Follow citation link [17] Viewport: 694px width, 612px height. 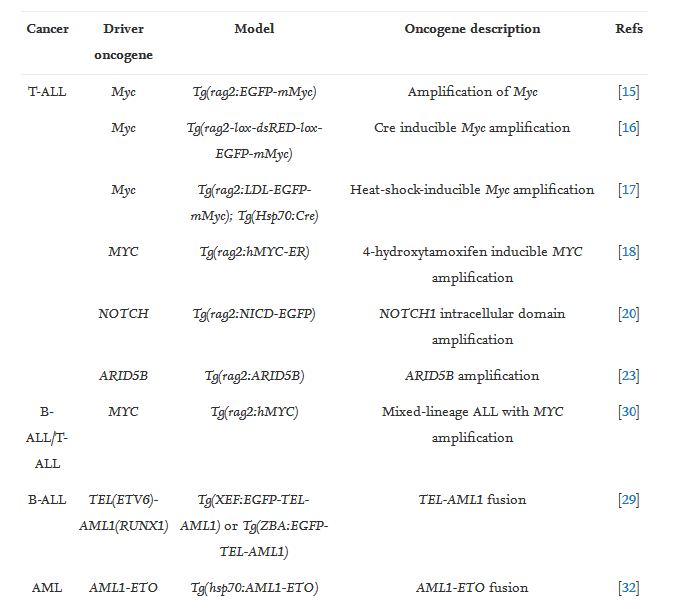(629, 190)
